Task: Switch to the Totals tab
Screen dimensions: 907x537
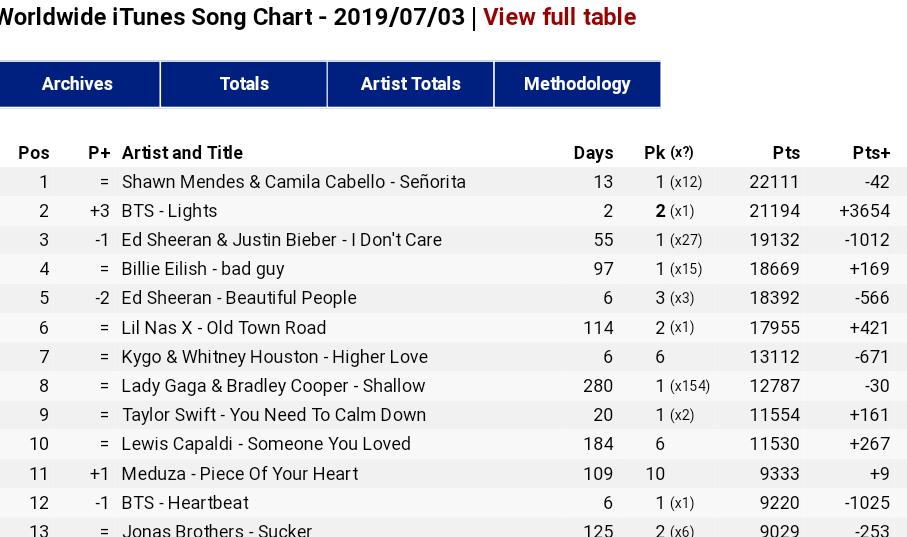Action: pos(244,84)
